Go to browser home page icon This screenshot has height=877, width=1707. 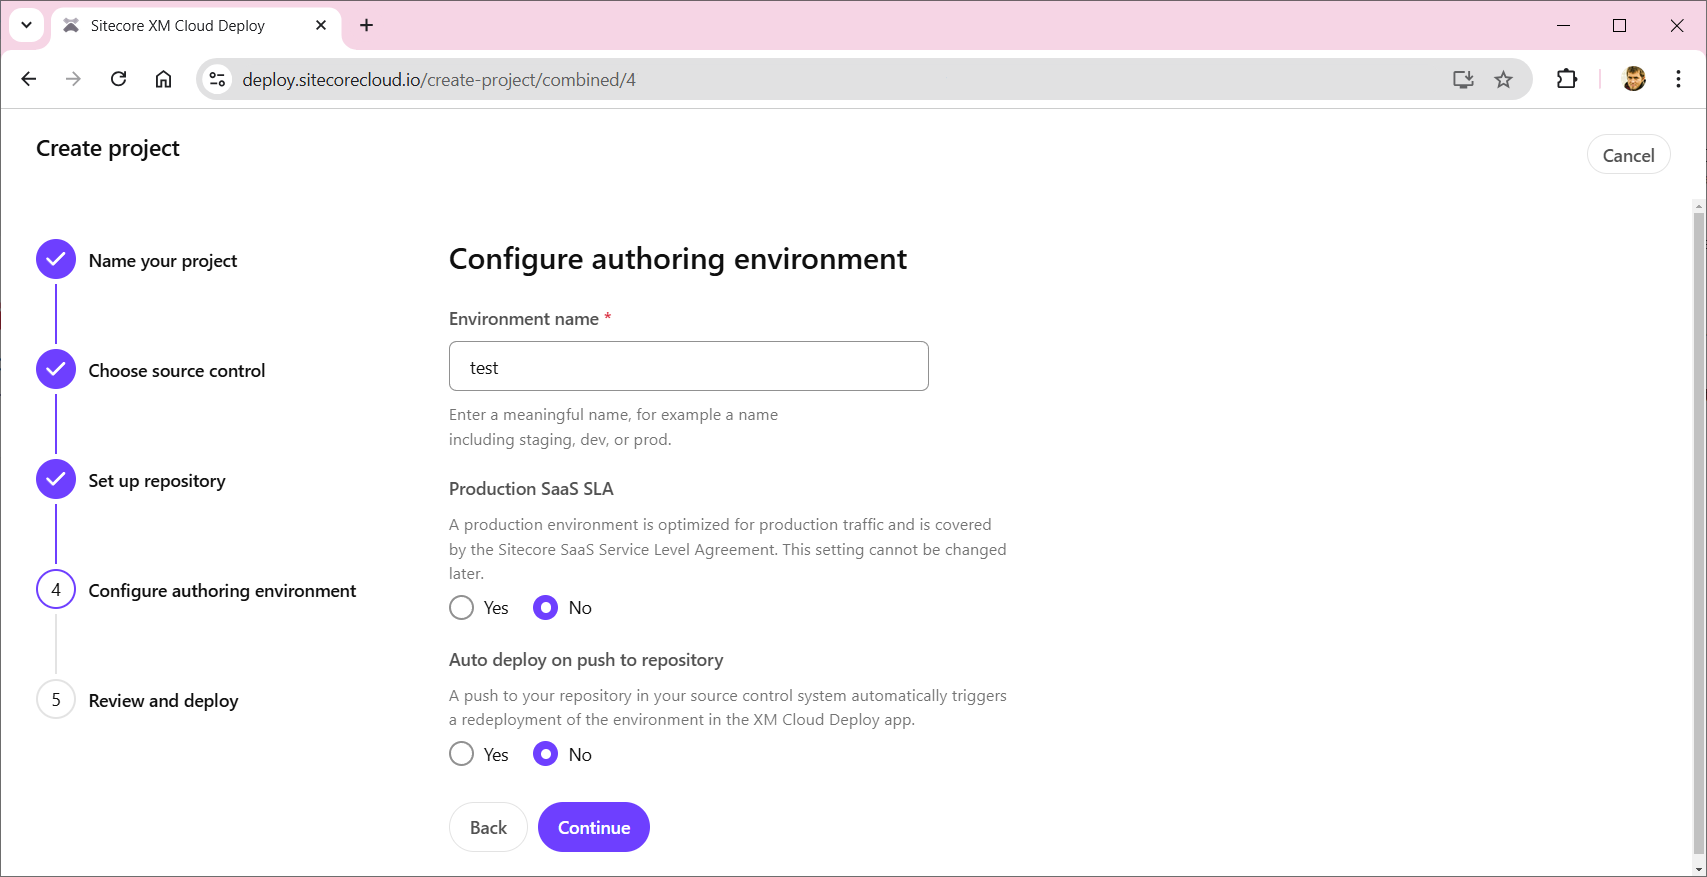164,79
